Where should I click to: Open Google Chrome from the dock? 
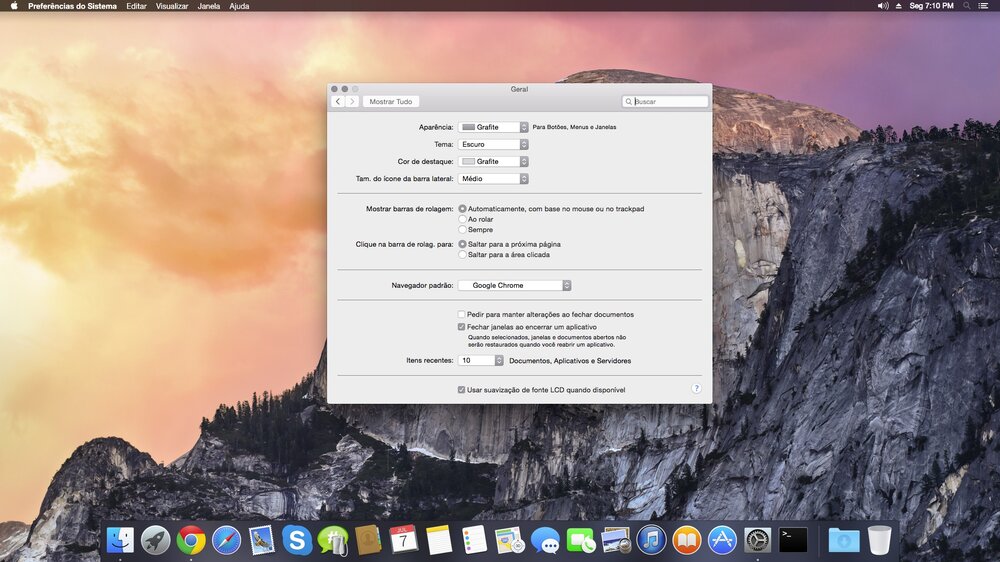point(191,540)
